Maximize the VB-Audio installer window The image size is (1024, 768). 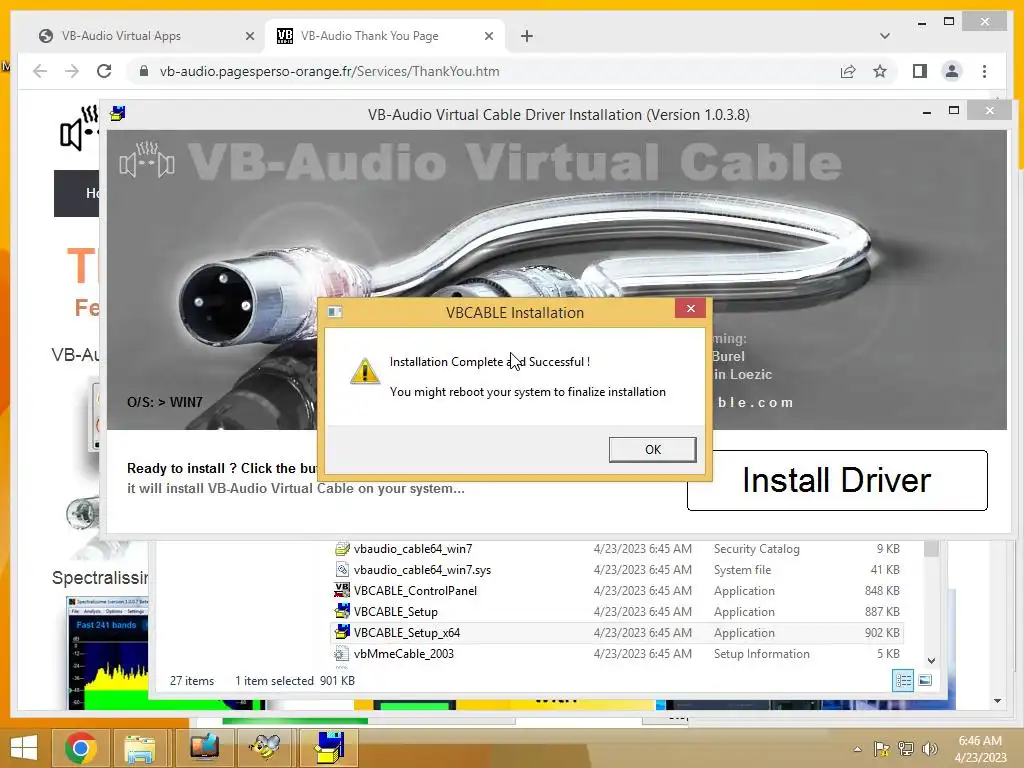pyautogui.click(x=953, y=110)
